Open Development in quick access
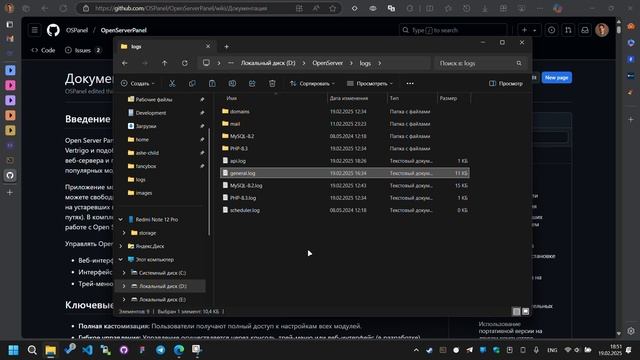 coord(151,113)
